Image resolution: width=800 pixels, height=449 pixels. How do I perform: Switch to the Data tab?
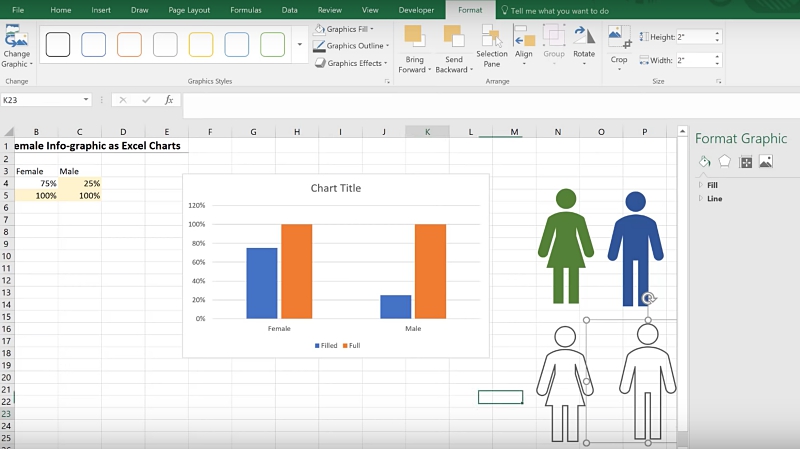click(289, 10)
